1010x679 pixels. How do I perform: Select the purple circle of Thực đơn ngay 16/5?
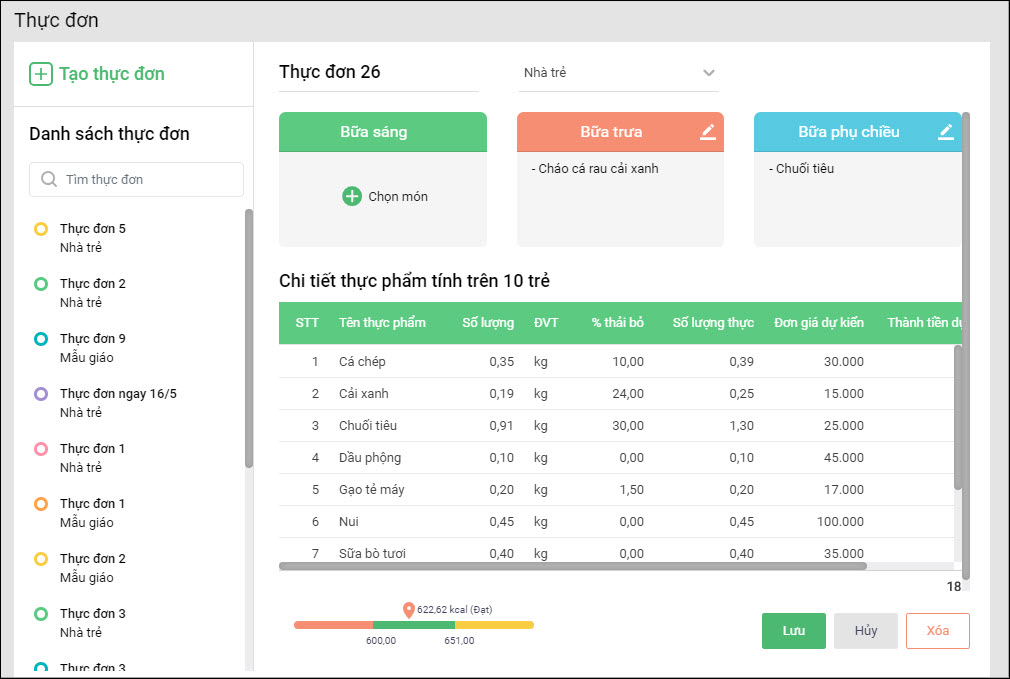41,394
